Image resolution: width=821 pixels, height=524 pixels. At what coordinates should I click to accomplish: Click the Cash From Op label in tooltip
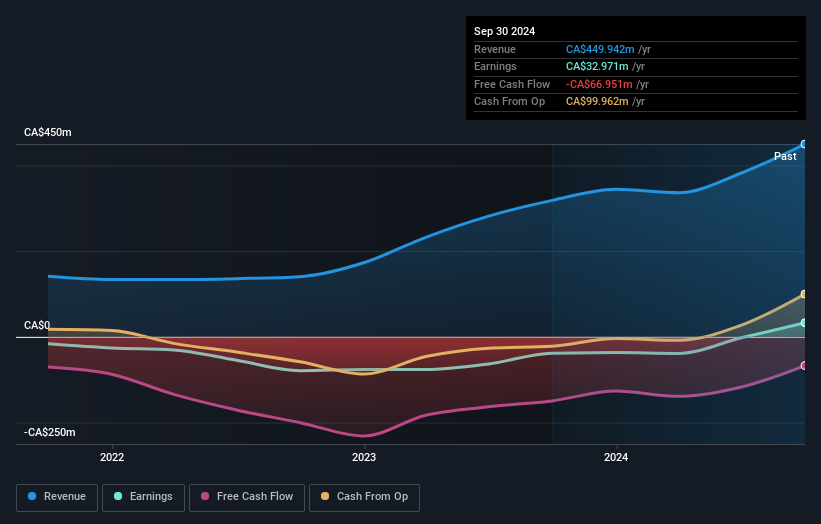click(509, 102)
